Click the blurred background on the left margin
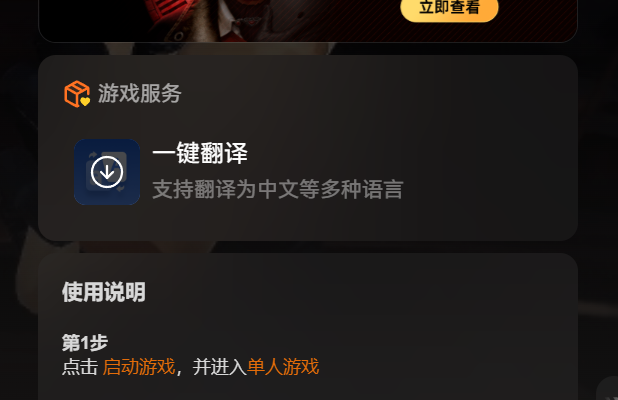 [19, 197]
